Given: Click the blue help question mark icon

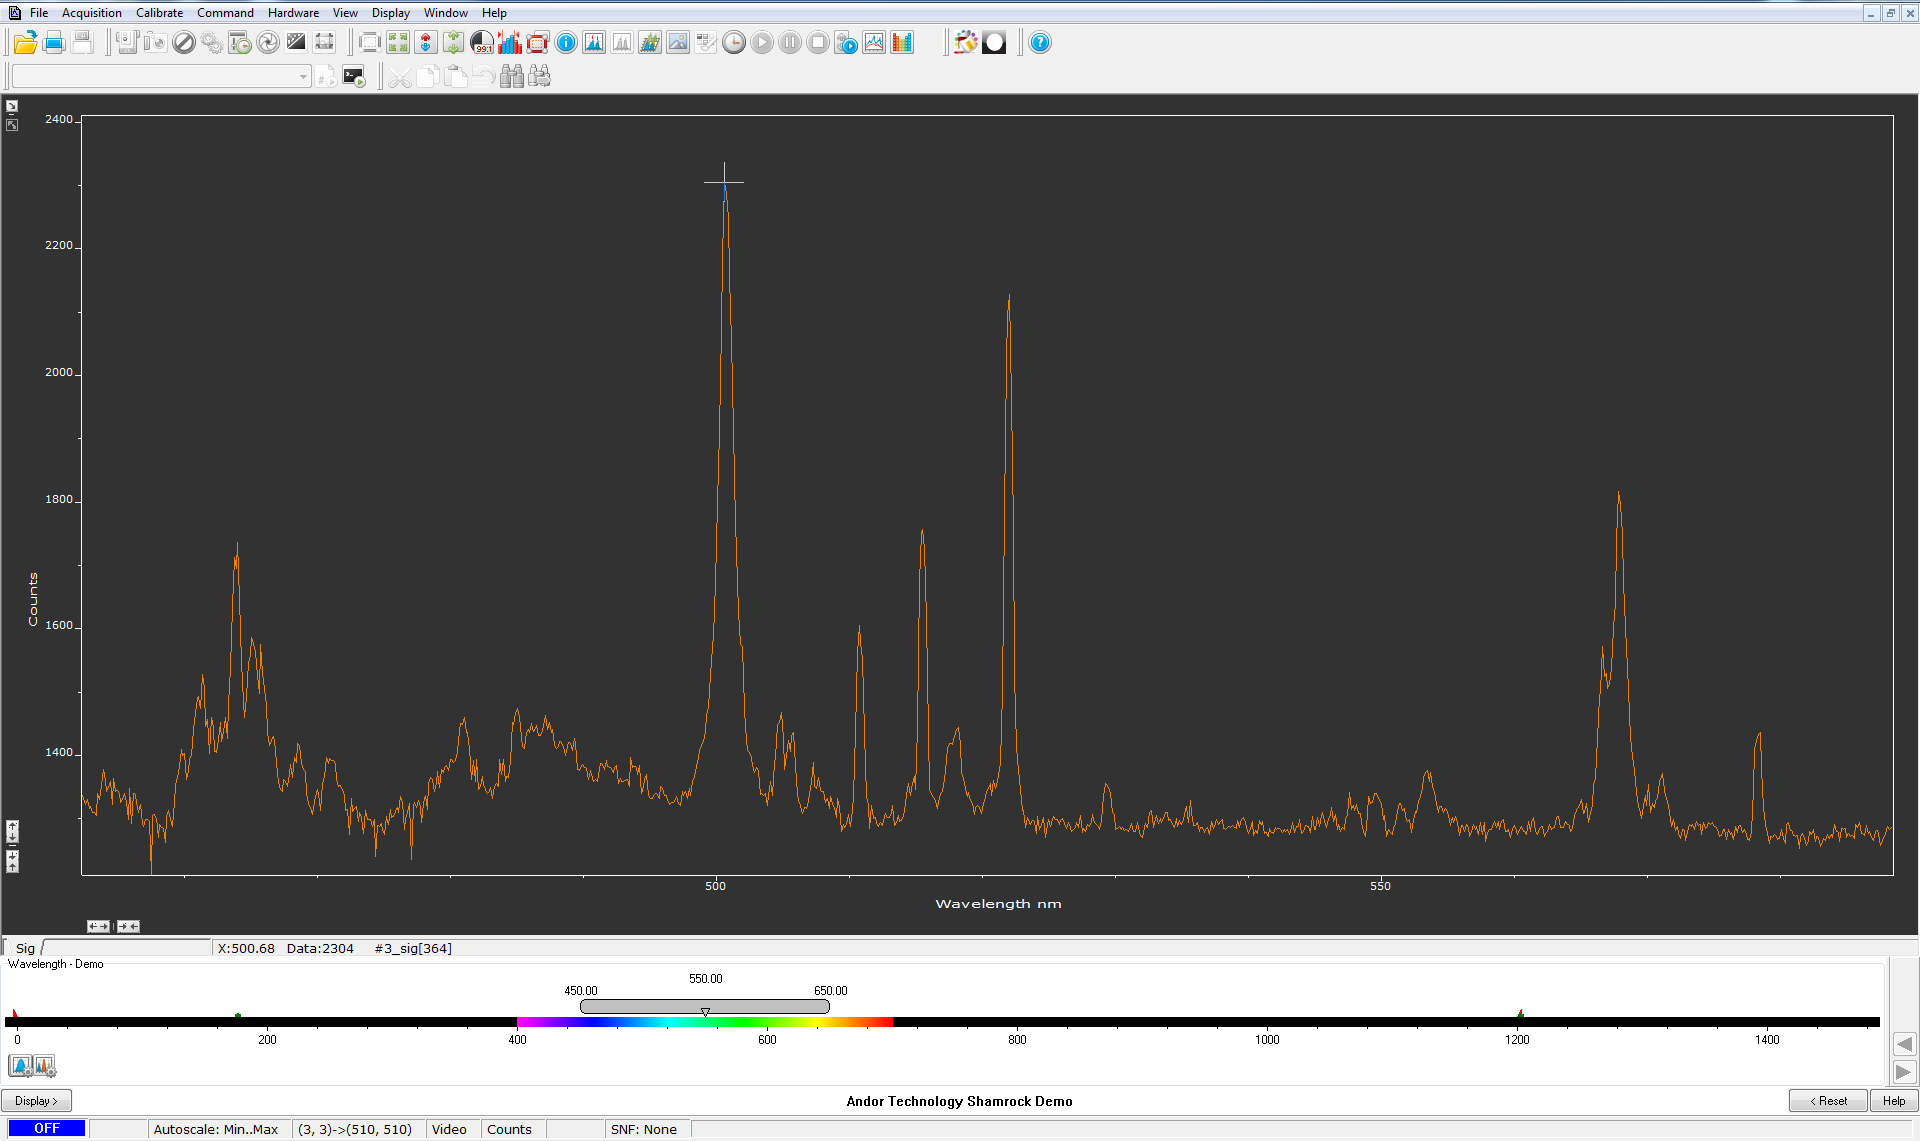Looking at the screenshot, I should point(1040,43).
